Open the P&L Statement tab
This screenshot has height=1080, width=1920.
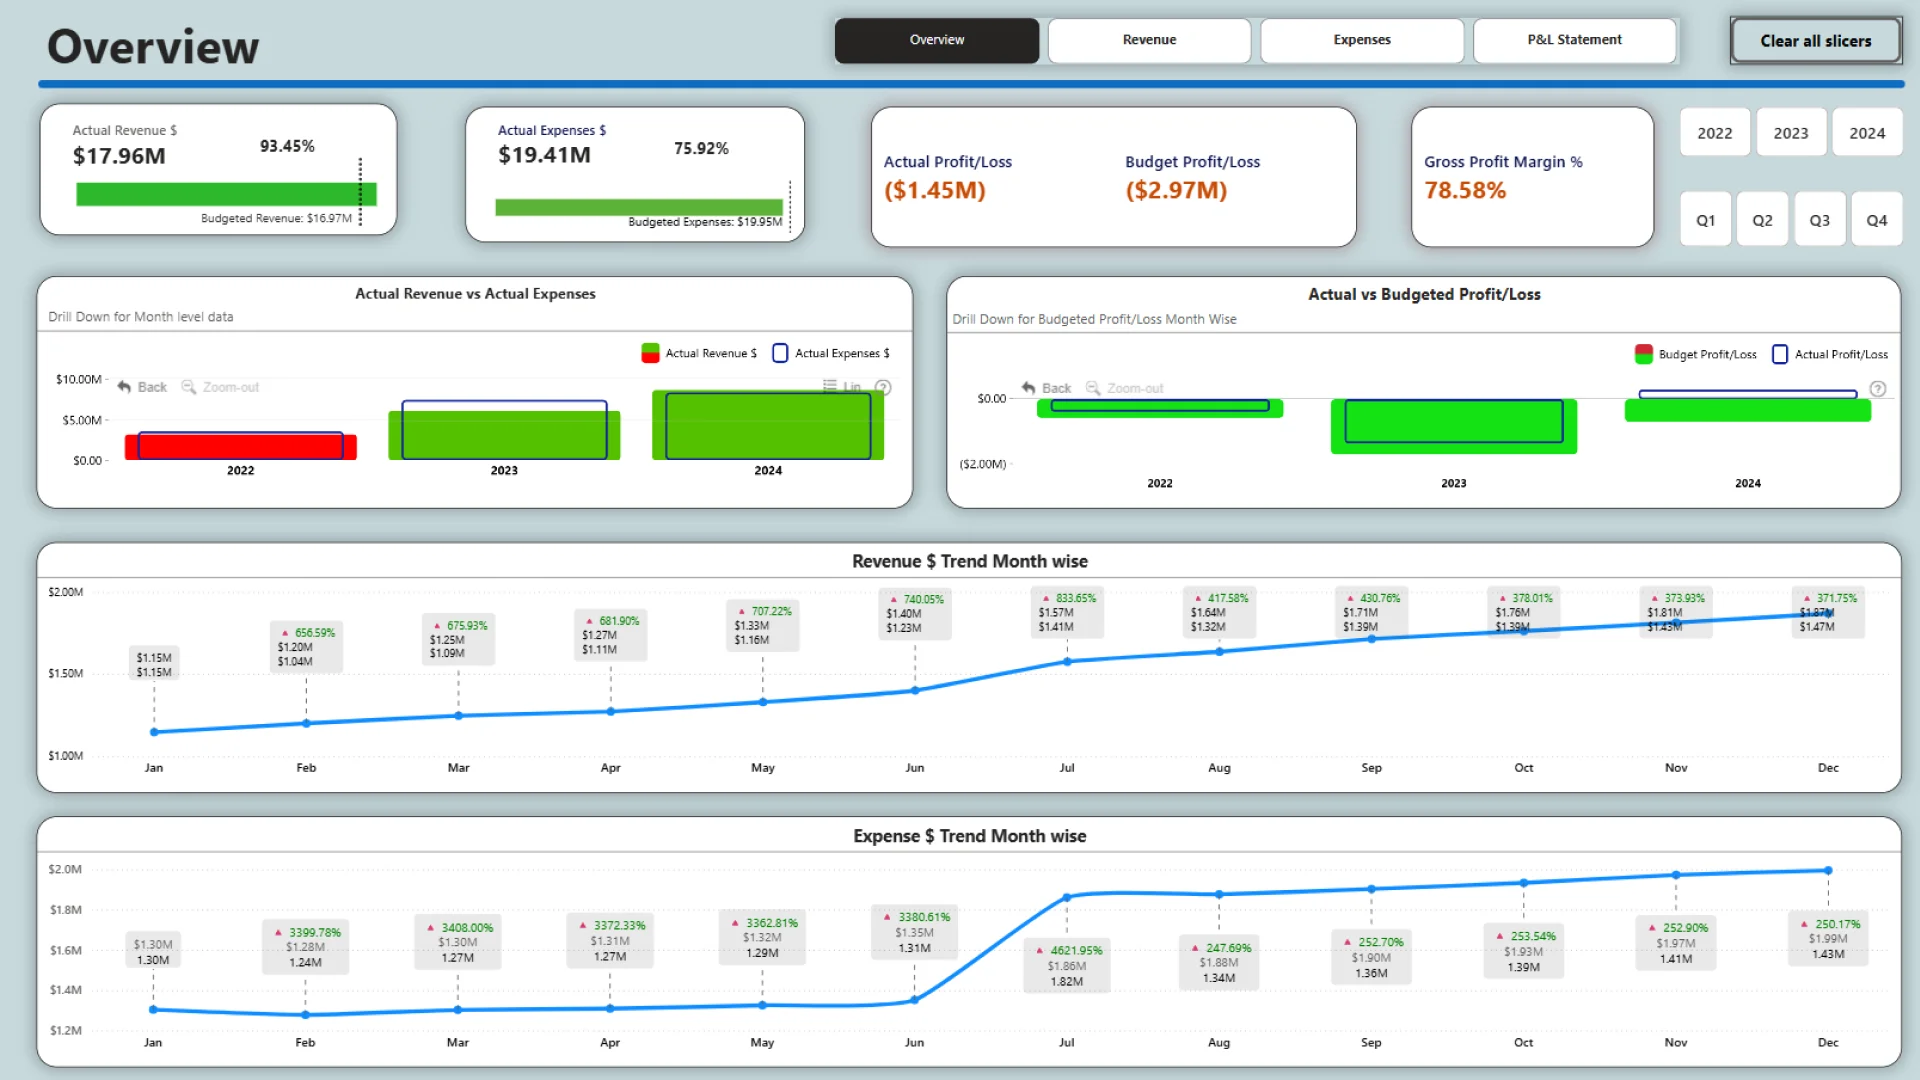pos(1574,40)
